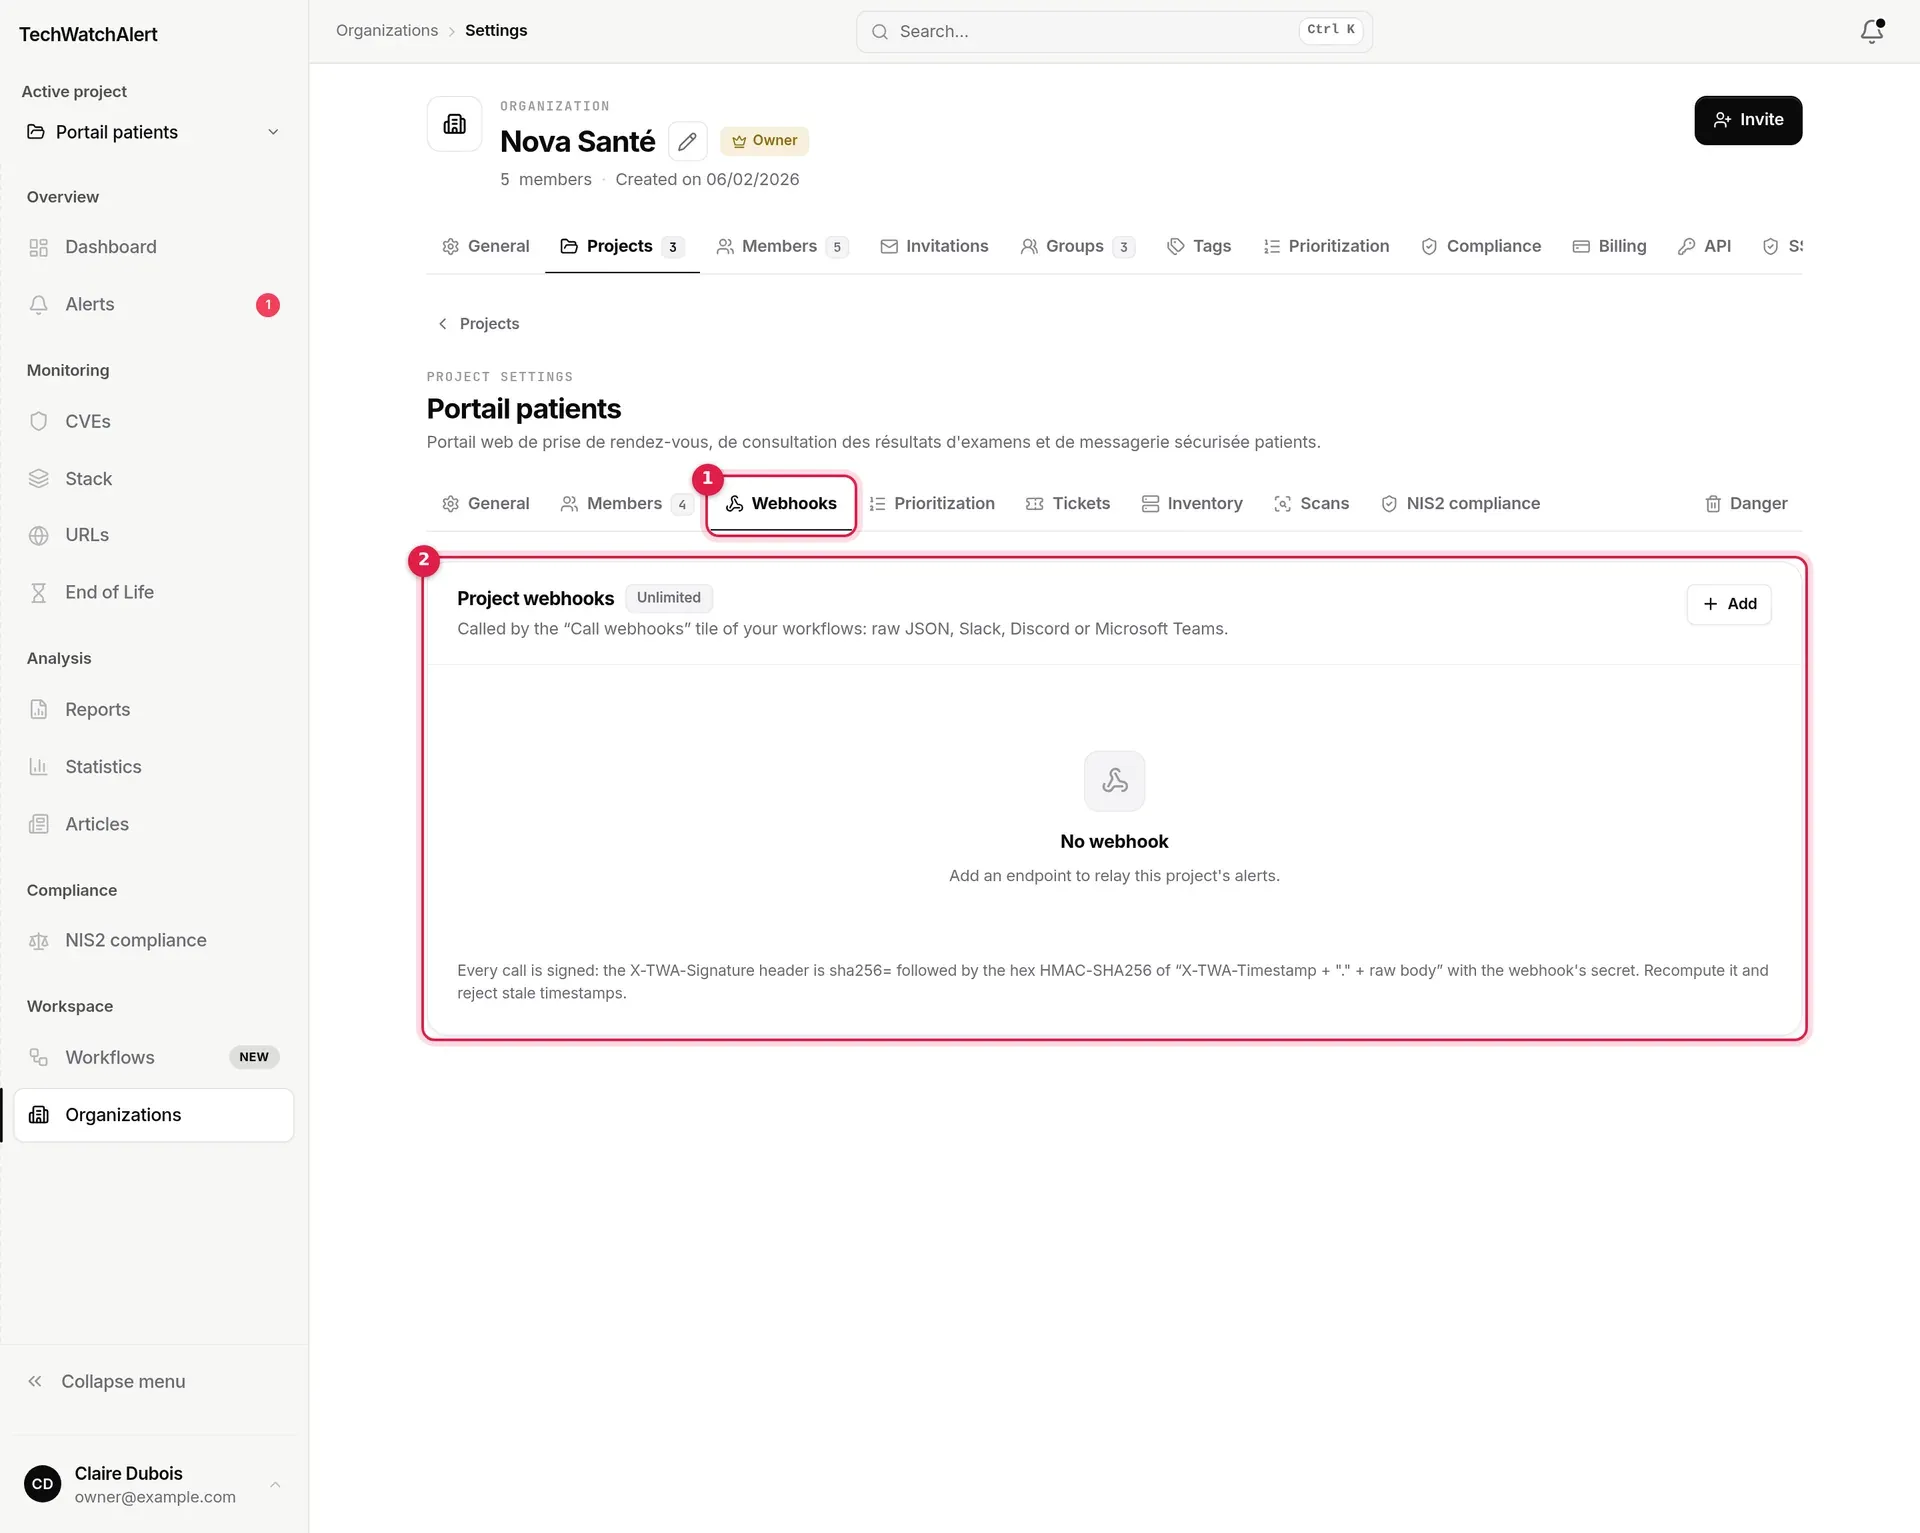Go to CVEs monitoring page
This screenshot has width=1920, height=1533.
153,421
